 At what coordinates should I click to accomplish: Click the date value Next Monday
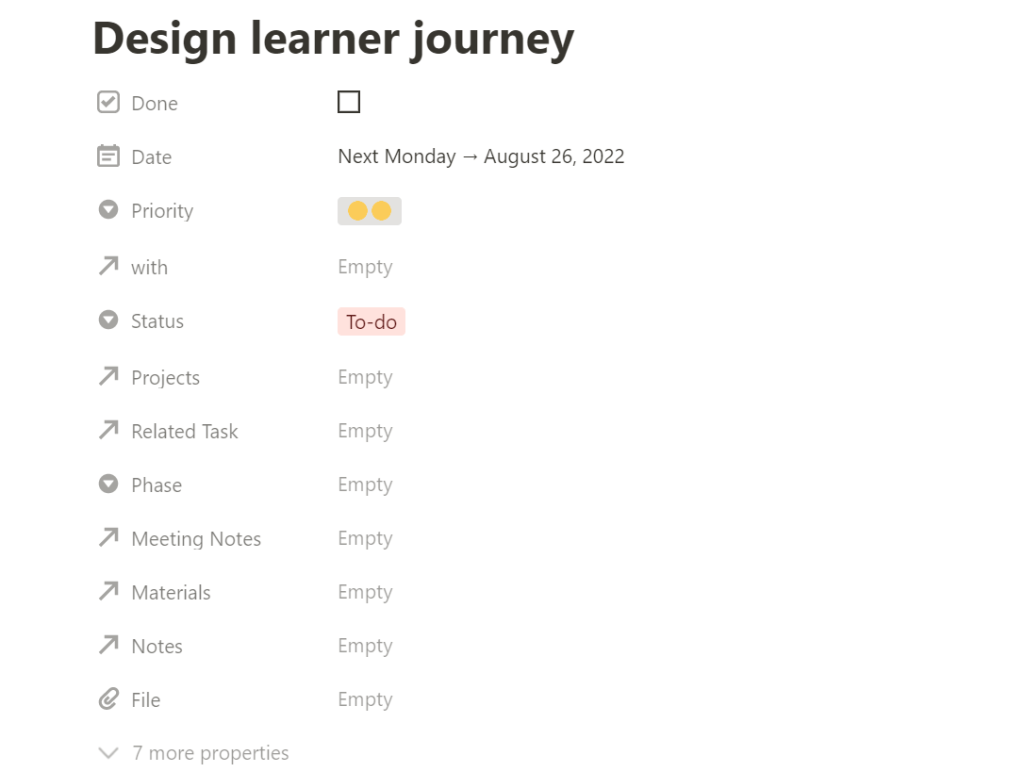pos(396,157)
